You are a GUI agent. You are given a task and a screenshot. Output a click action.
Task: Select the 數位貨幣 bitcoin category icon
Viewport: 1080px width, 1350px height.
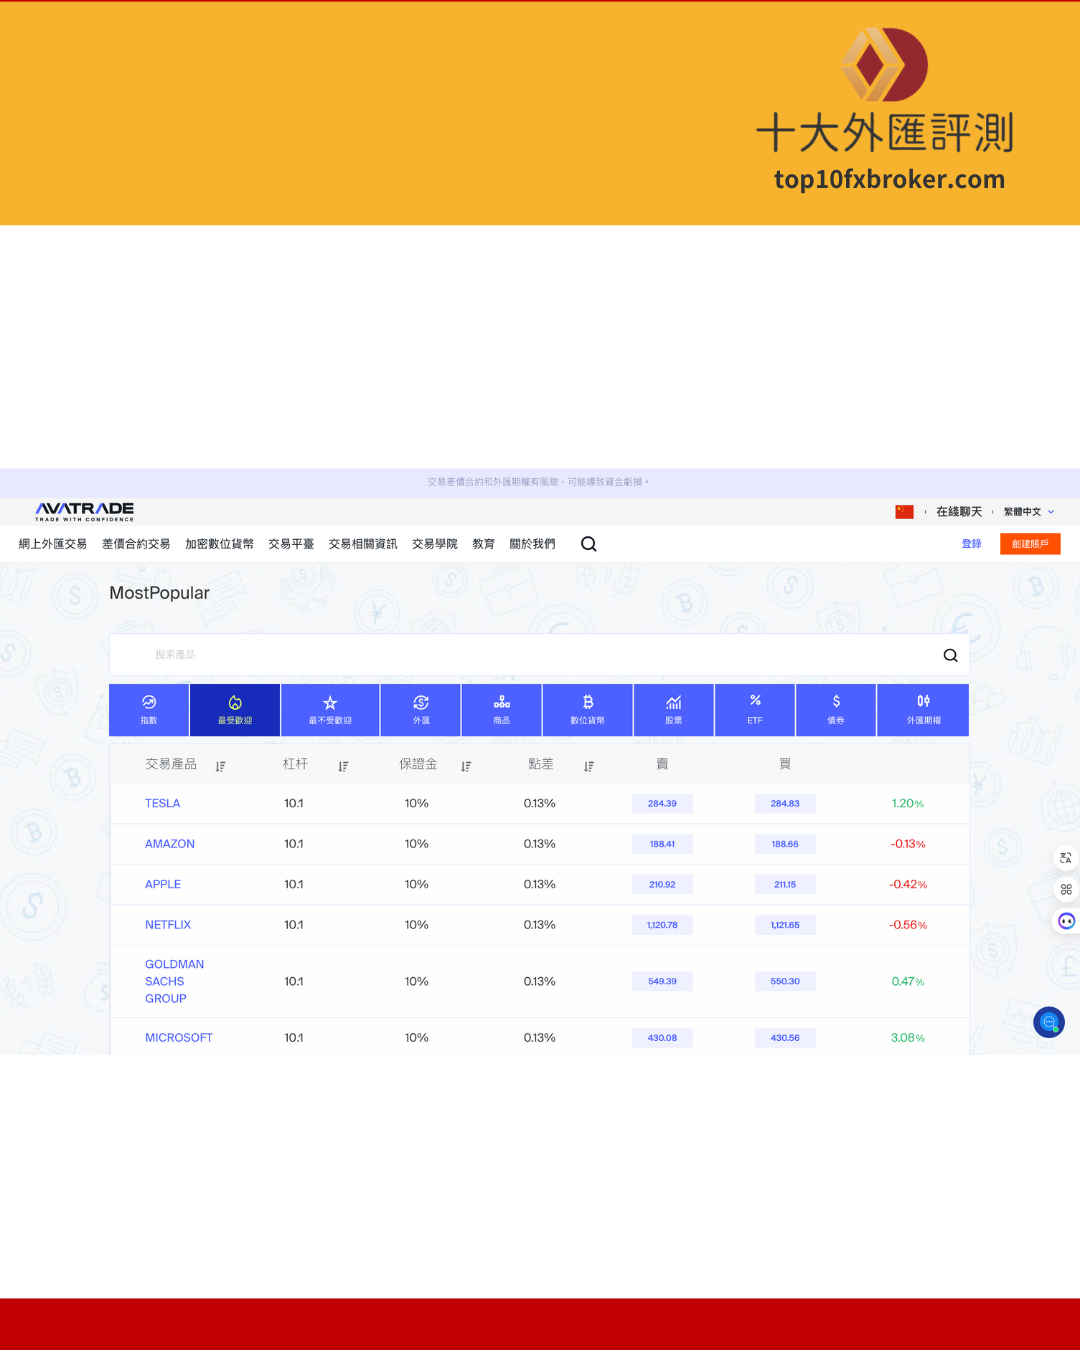tap(588, 709)
